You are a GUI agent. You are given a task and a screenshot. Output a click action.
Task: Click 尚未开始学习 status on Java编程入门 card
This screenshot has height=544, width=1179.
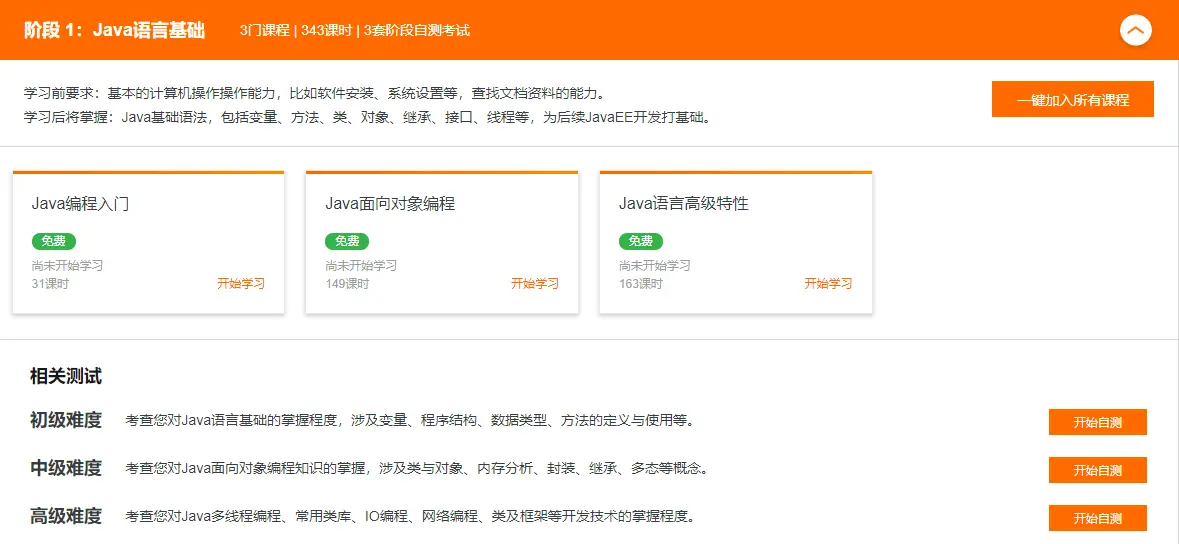tap(68, 266)
